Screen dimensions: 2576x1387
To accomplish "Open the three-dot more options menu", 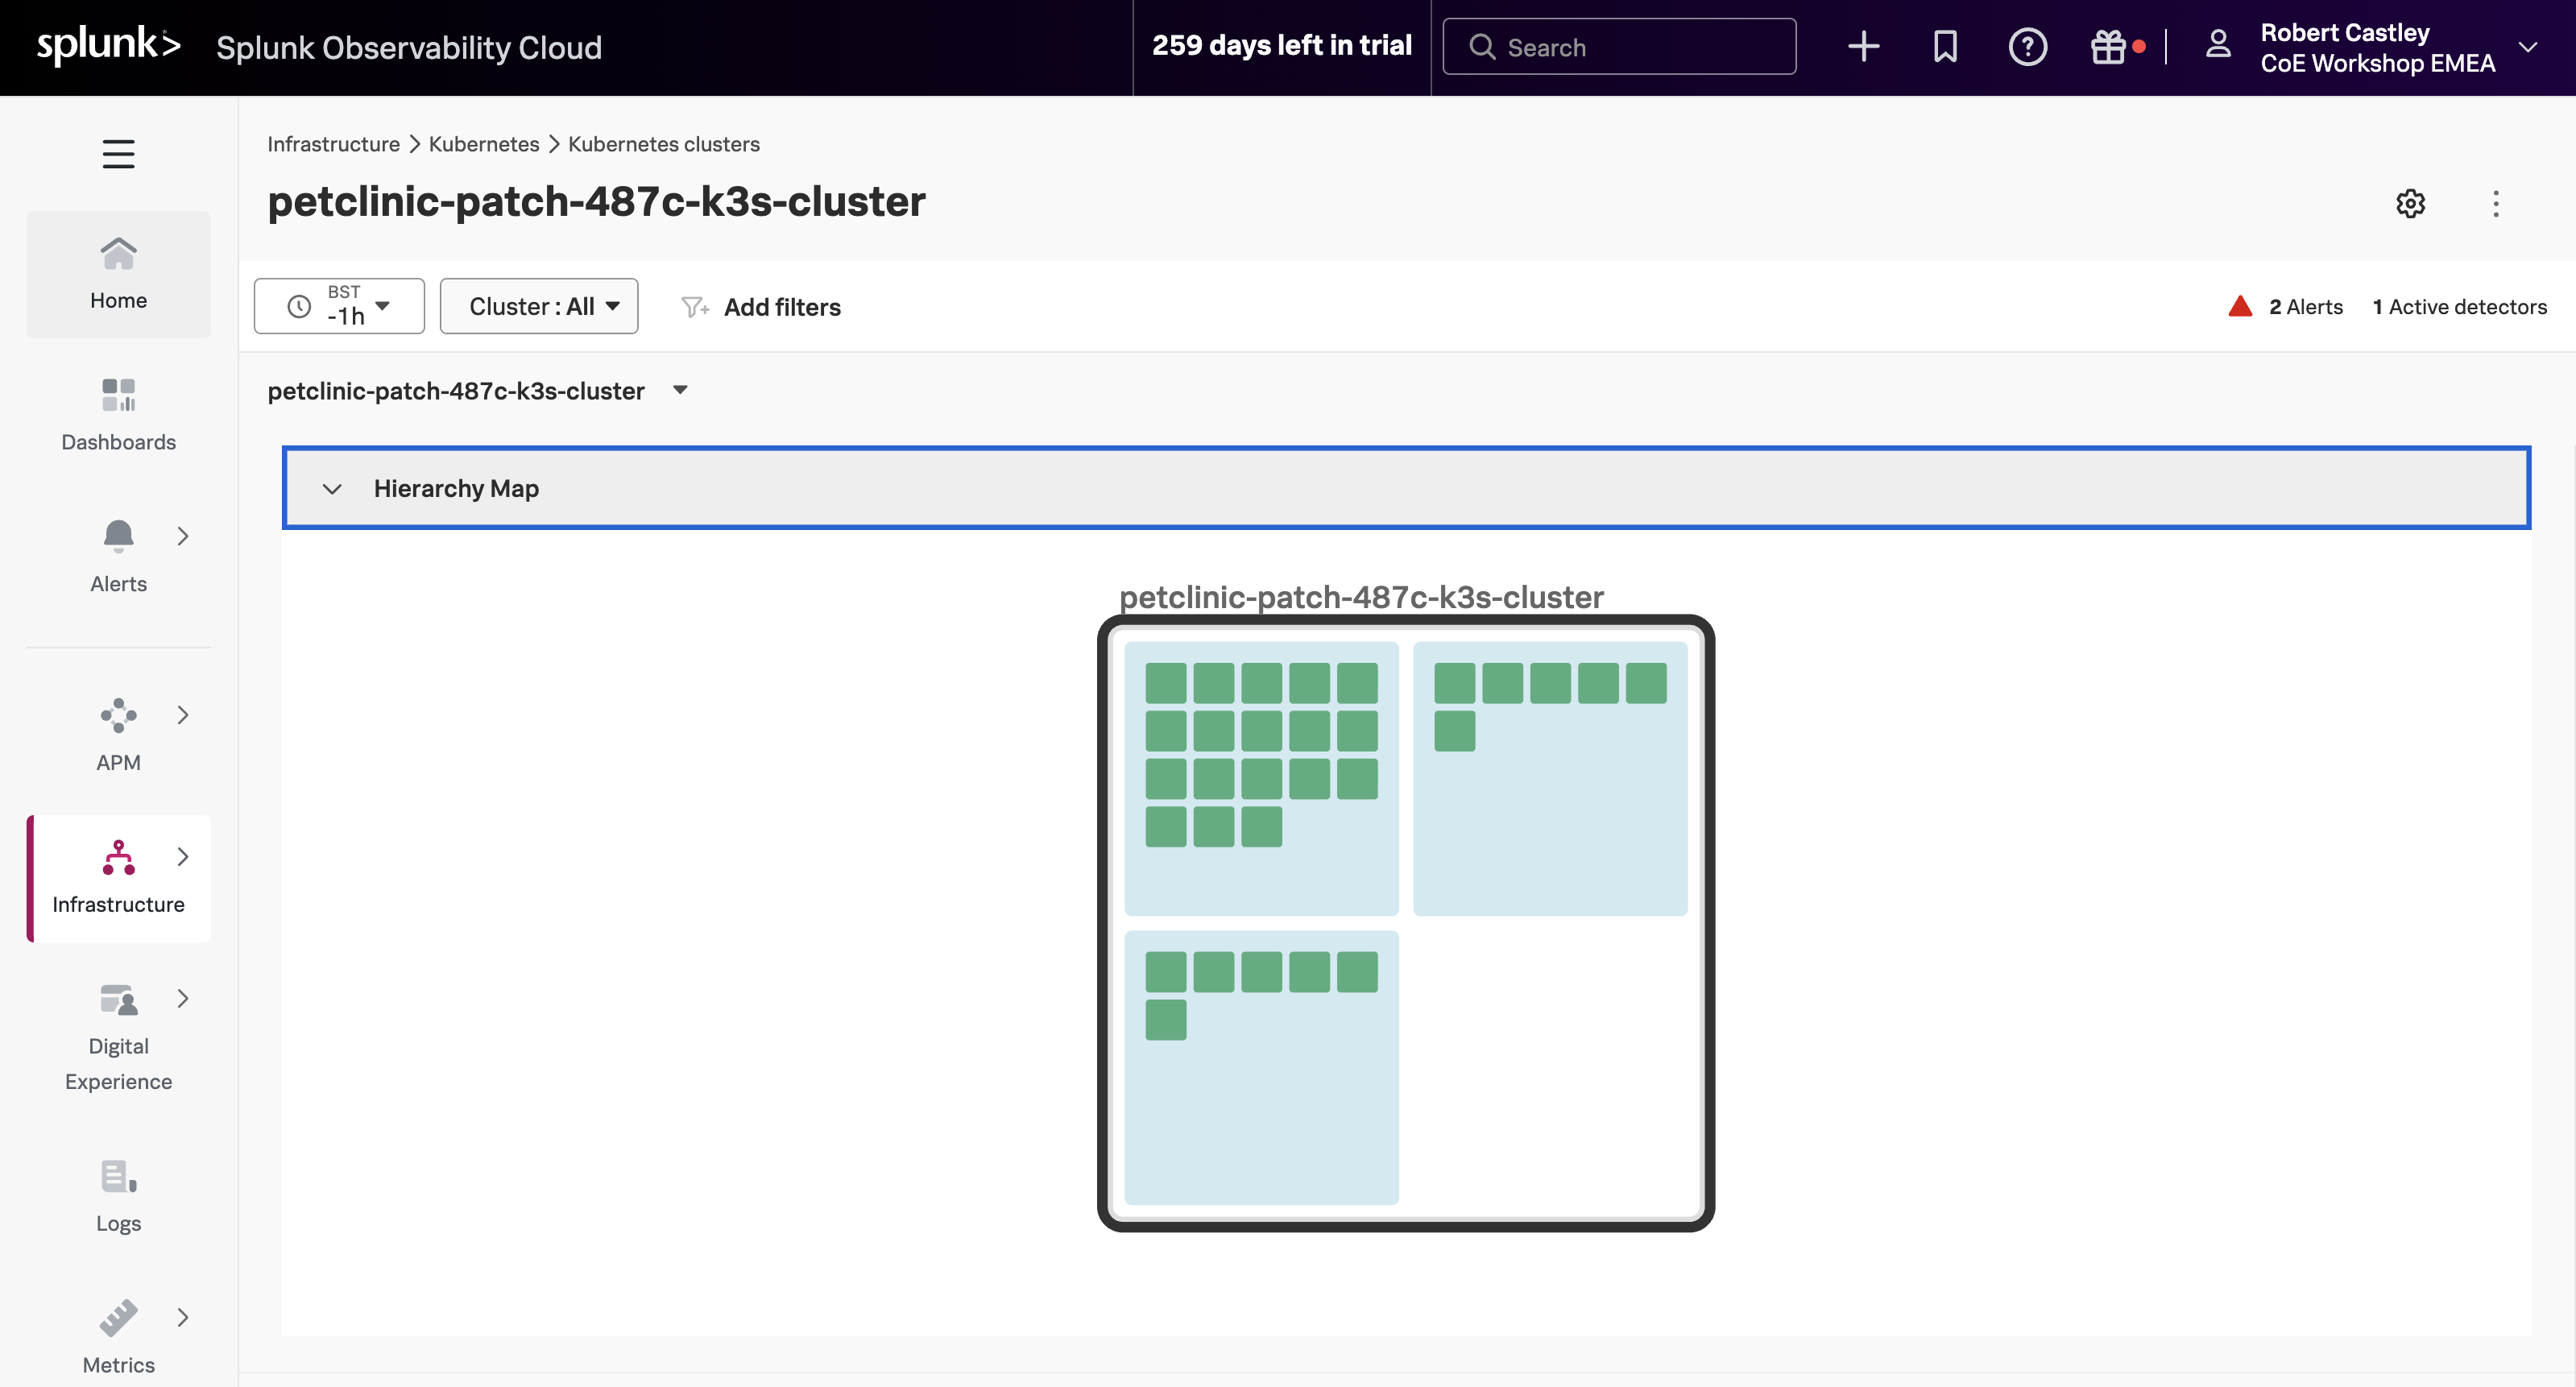I will tap(2495, 204).
